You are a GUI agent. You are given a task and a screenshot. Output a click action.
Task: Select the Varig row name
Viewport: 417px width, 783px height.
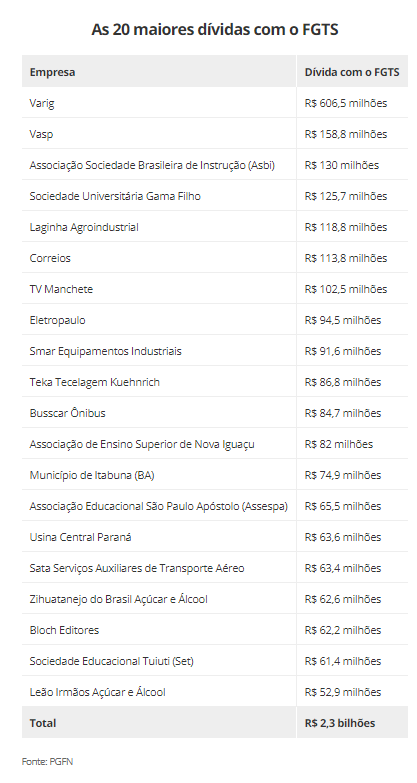tap(42, 103)
